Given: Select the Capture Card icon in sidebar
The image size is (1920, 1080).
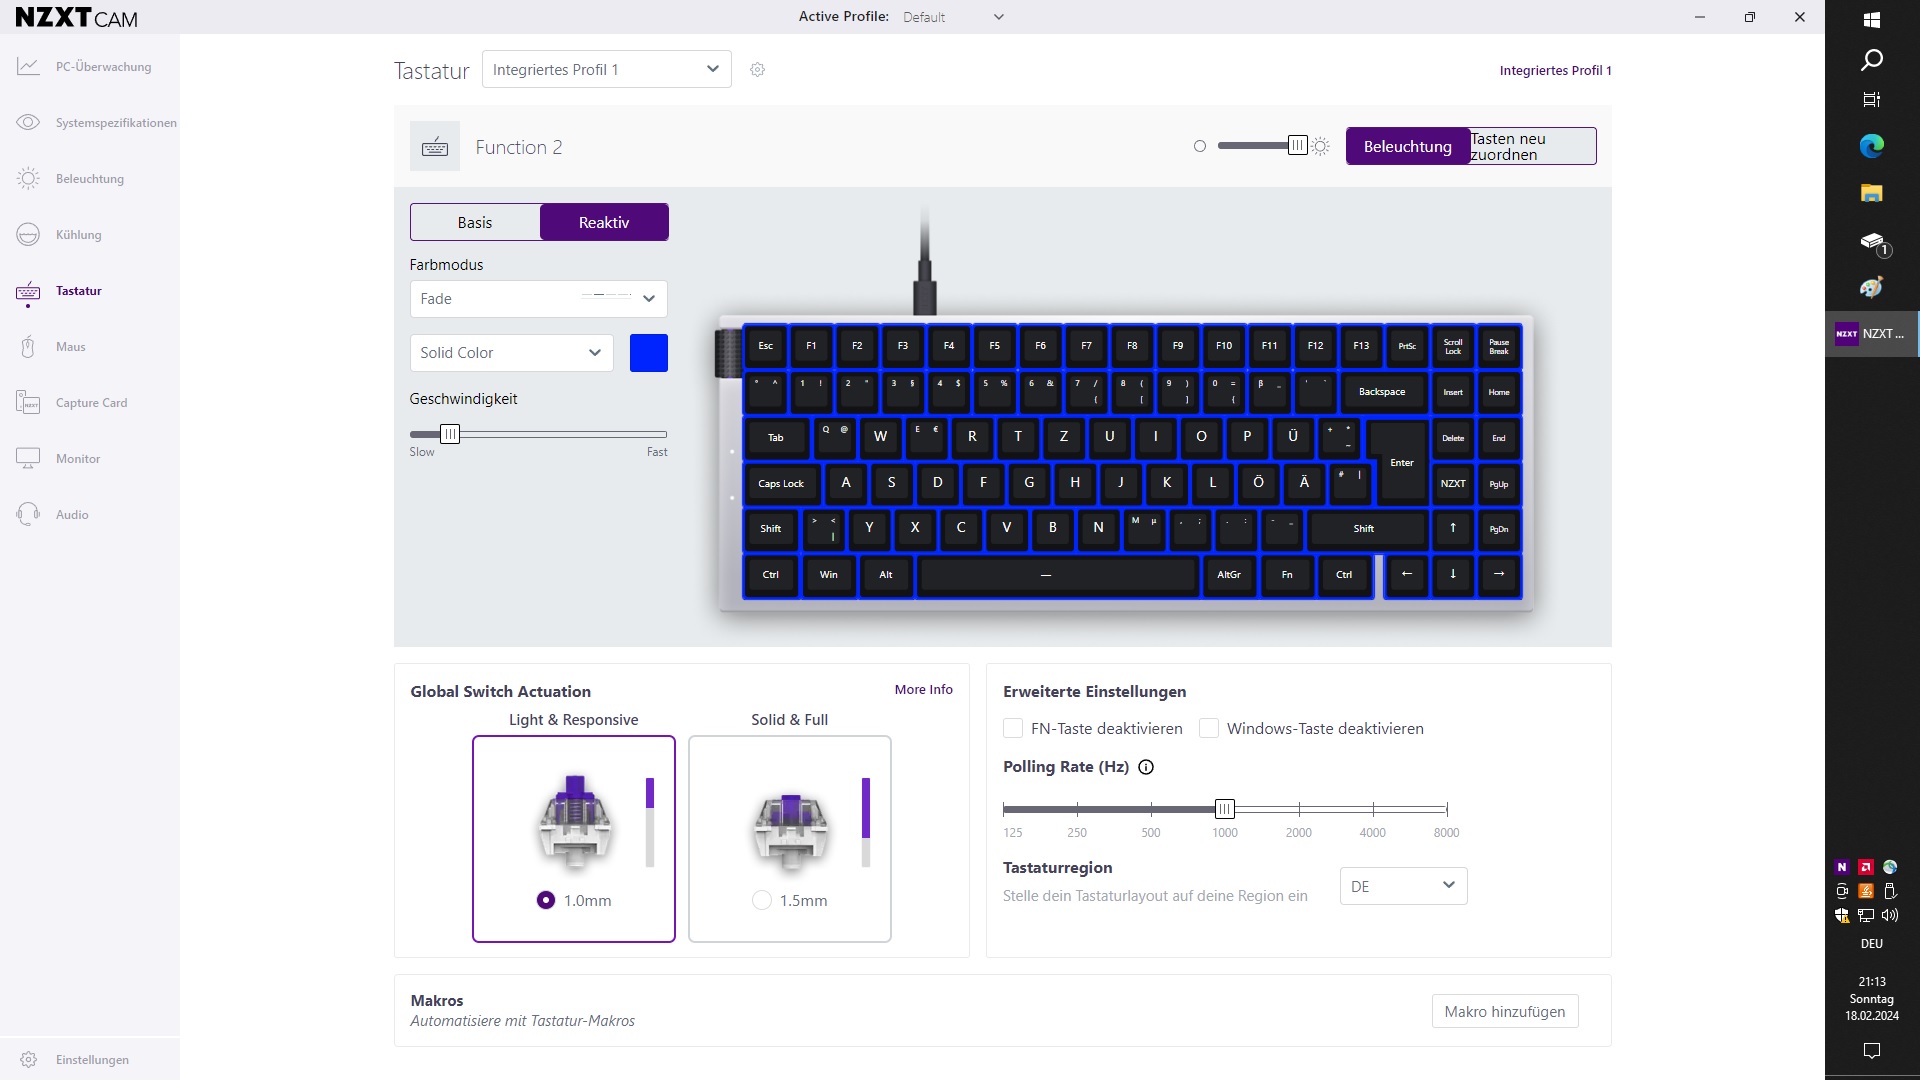Looking at the screenshot, I should pos(28,403).
